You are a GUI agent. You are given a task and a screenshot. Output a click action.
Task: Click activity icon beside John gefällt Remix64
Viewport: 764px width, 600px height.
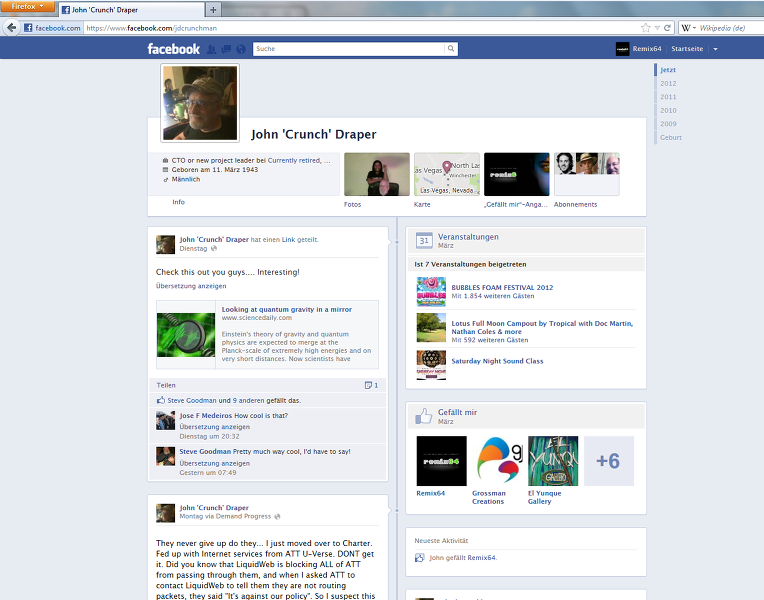tap(420, 558)
